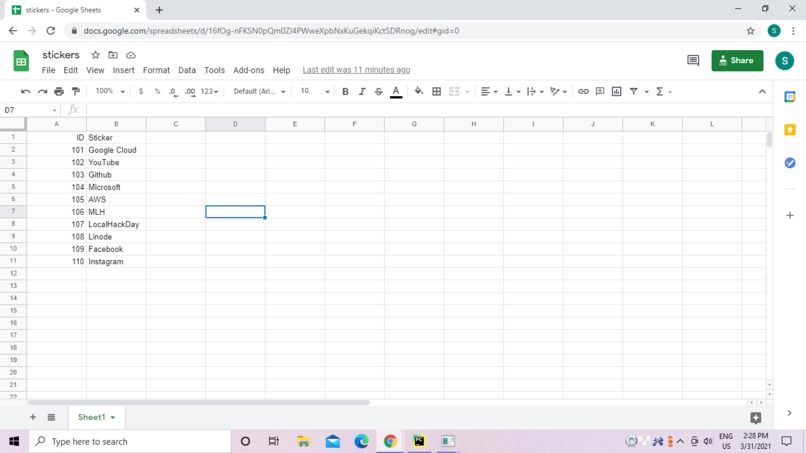The width and height of the screenshot is (806, 453).
Task: Format selection as percent
Action: coord(157,92)
